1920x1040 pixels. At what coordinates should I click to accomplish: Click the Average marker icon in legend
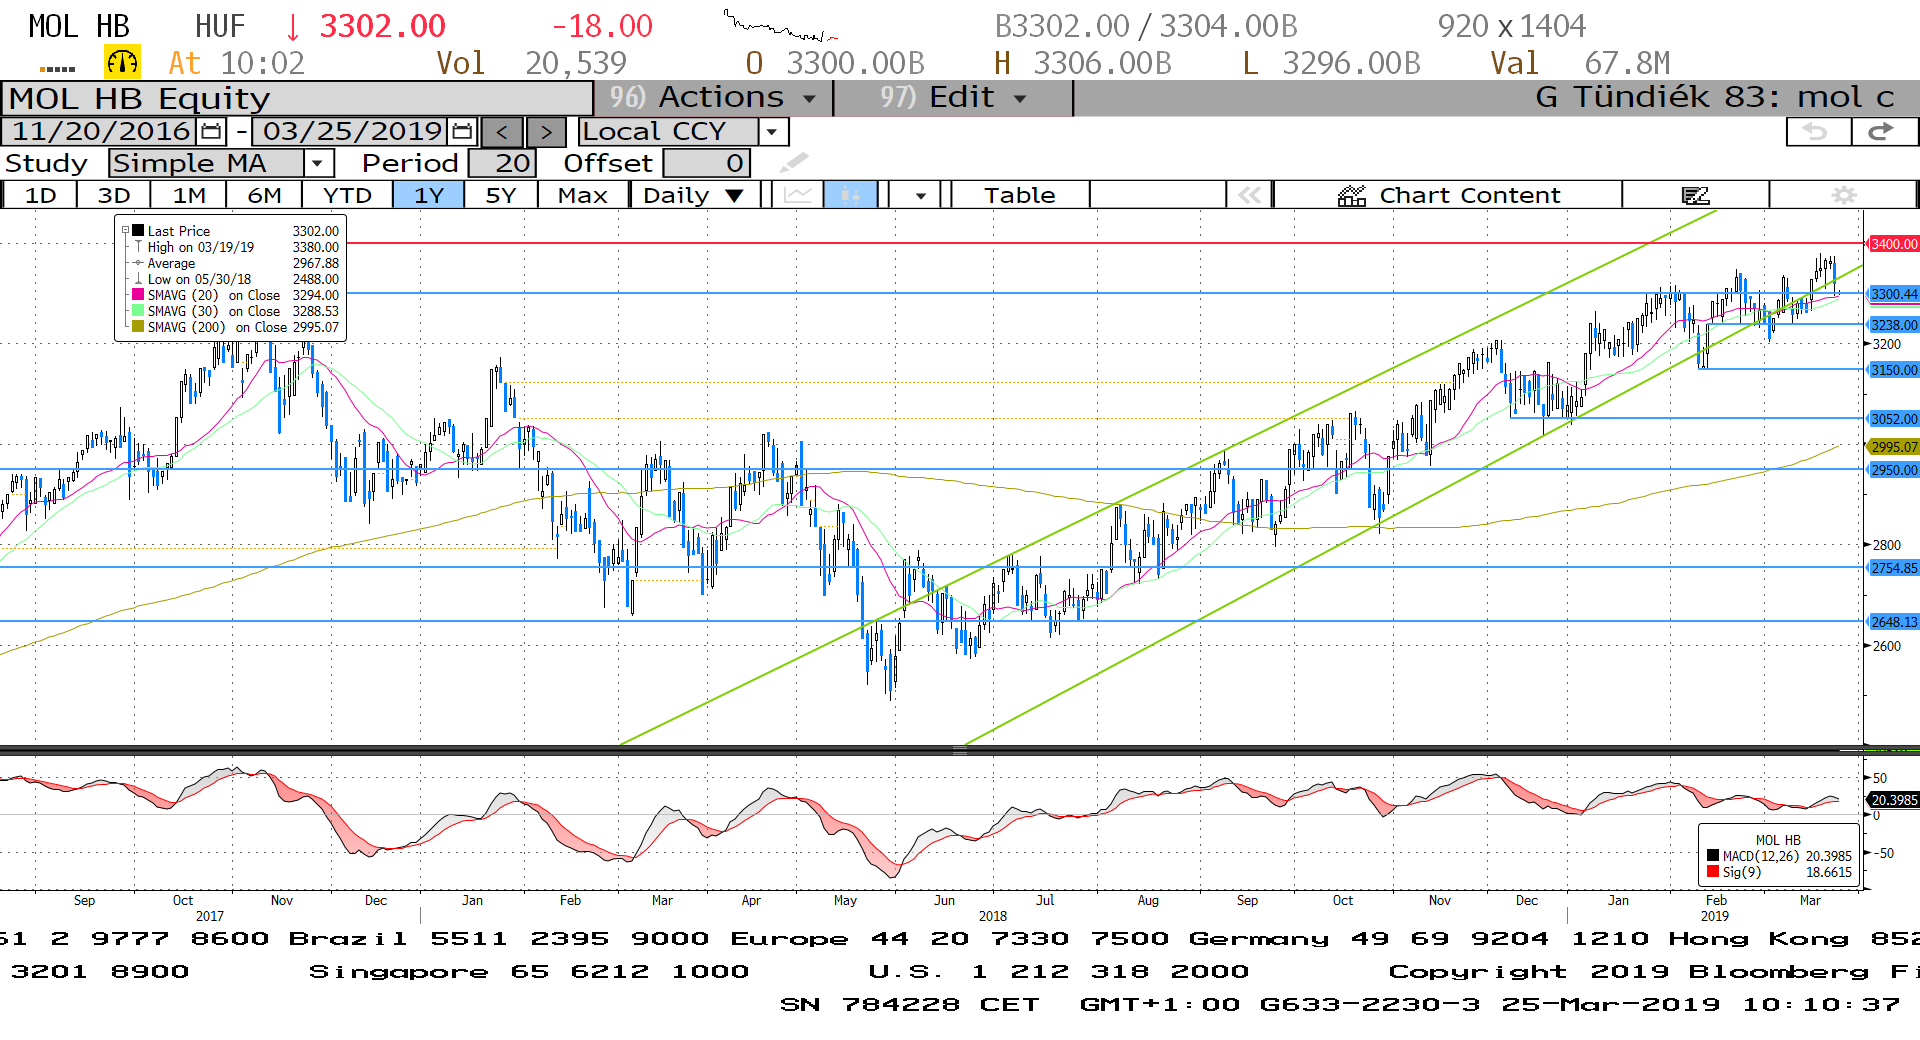(138, 263)
